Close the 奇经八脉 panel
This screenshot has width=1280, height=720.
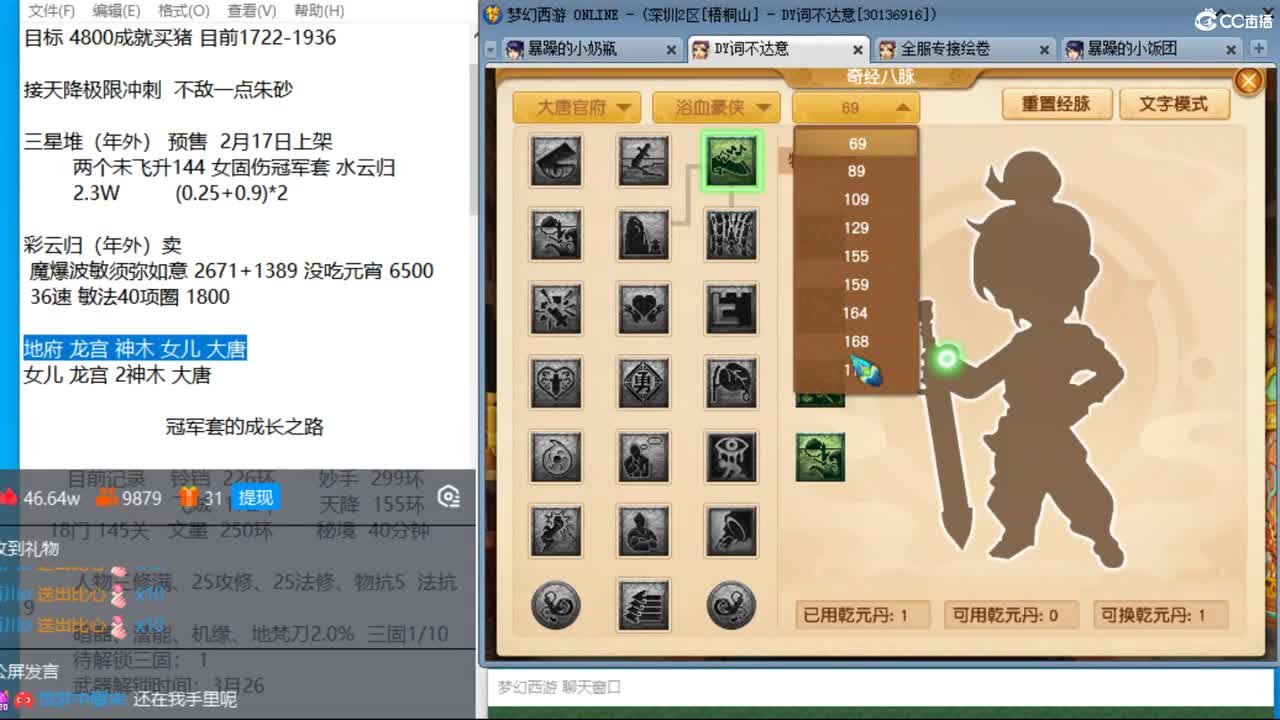pyautogui.click(x=1248, y=81)
